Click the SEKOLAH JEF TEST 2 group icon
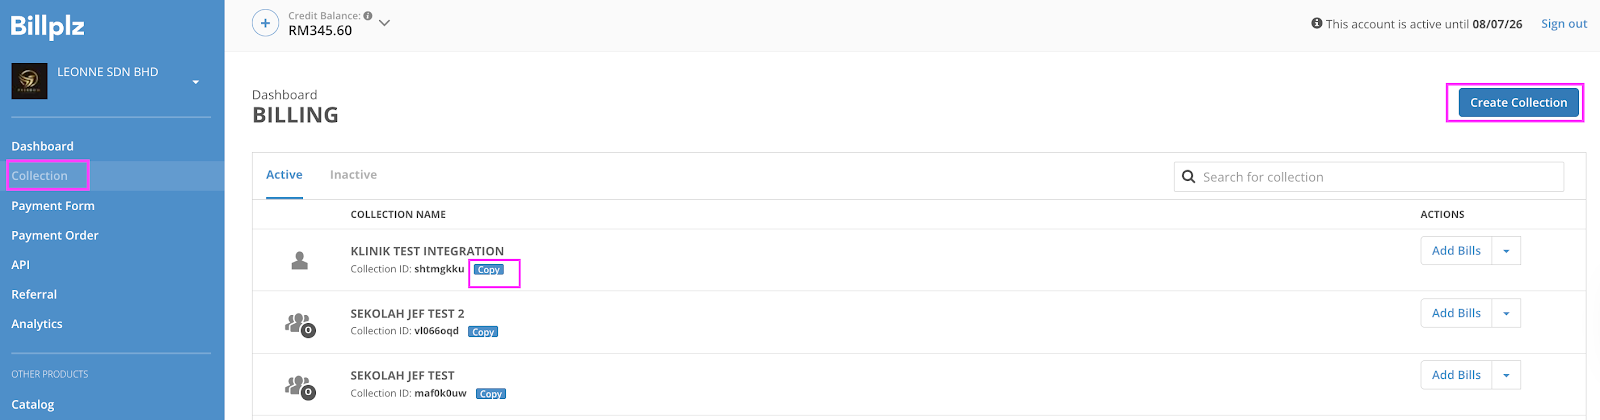Screen dimensions: 1600x420 pyautogui.click(x=299, y=323)
